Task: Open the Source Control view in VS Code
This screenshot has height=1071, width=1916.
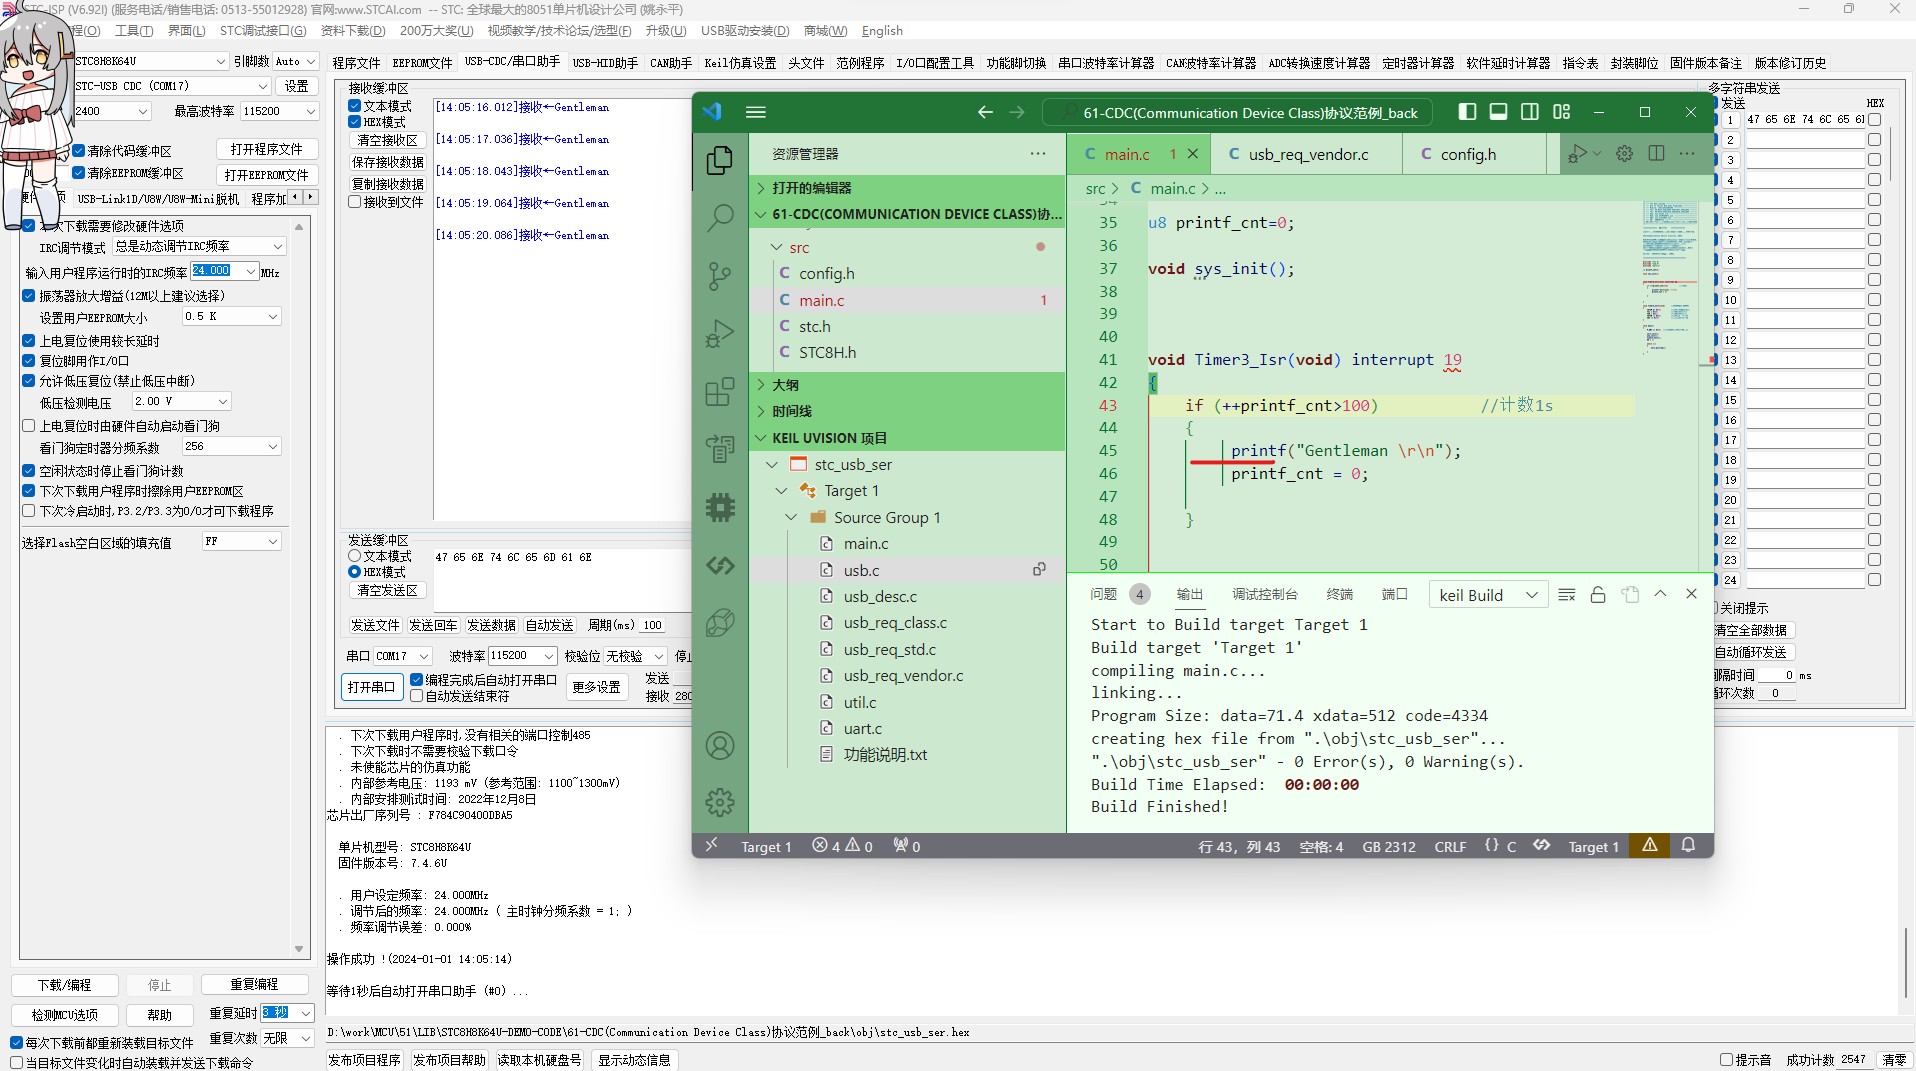Action: click(719, 275)
